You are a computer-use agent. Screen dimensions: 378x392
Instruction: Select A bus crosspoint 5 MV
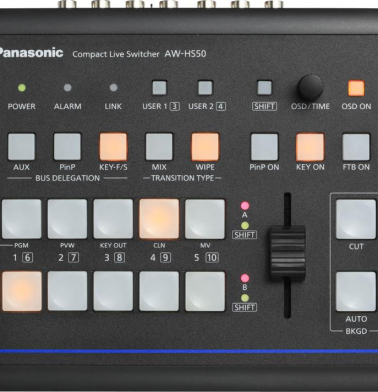coord(205,219)
